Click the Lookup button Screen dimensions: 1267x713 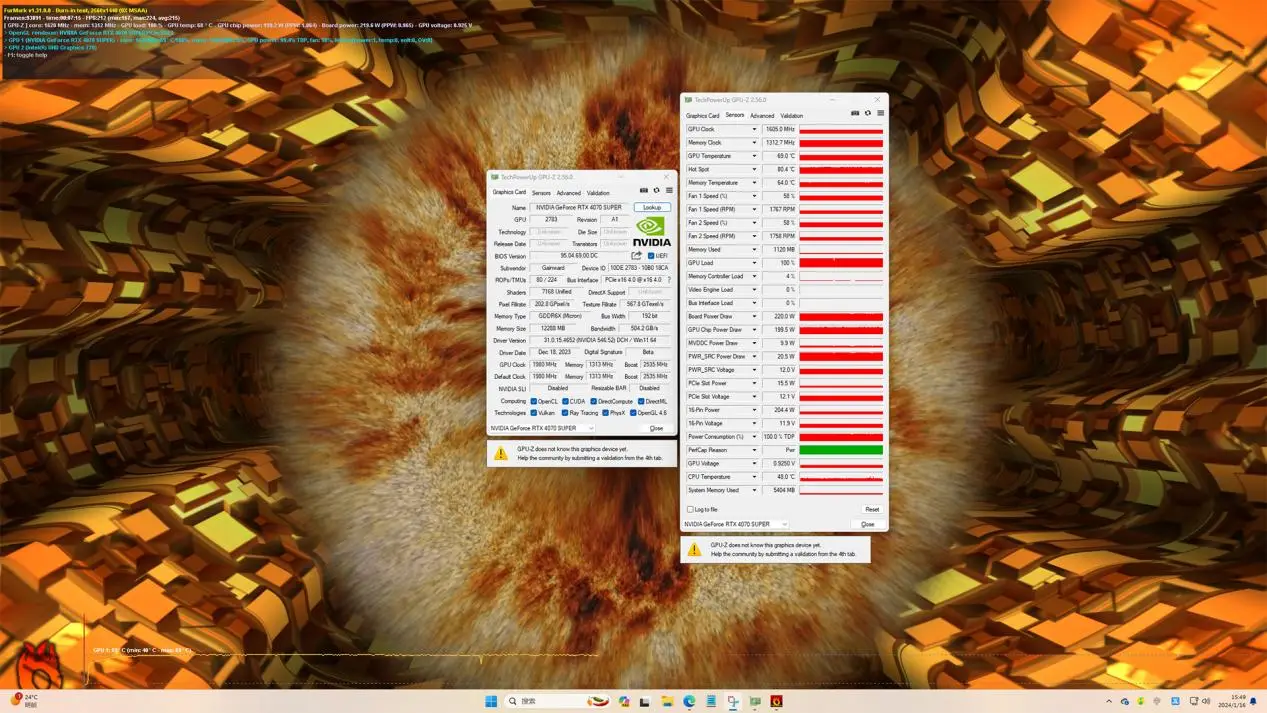[x=652, y=207]
